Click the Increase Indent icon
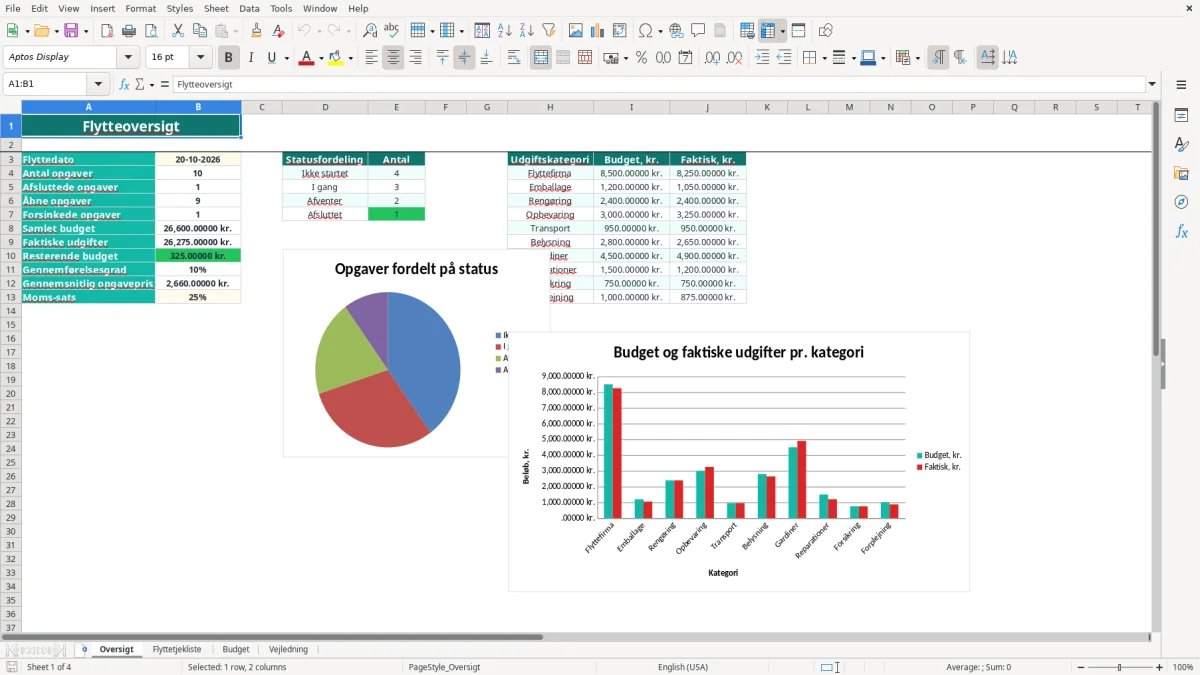1200x675 pixels. point(762,58)
